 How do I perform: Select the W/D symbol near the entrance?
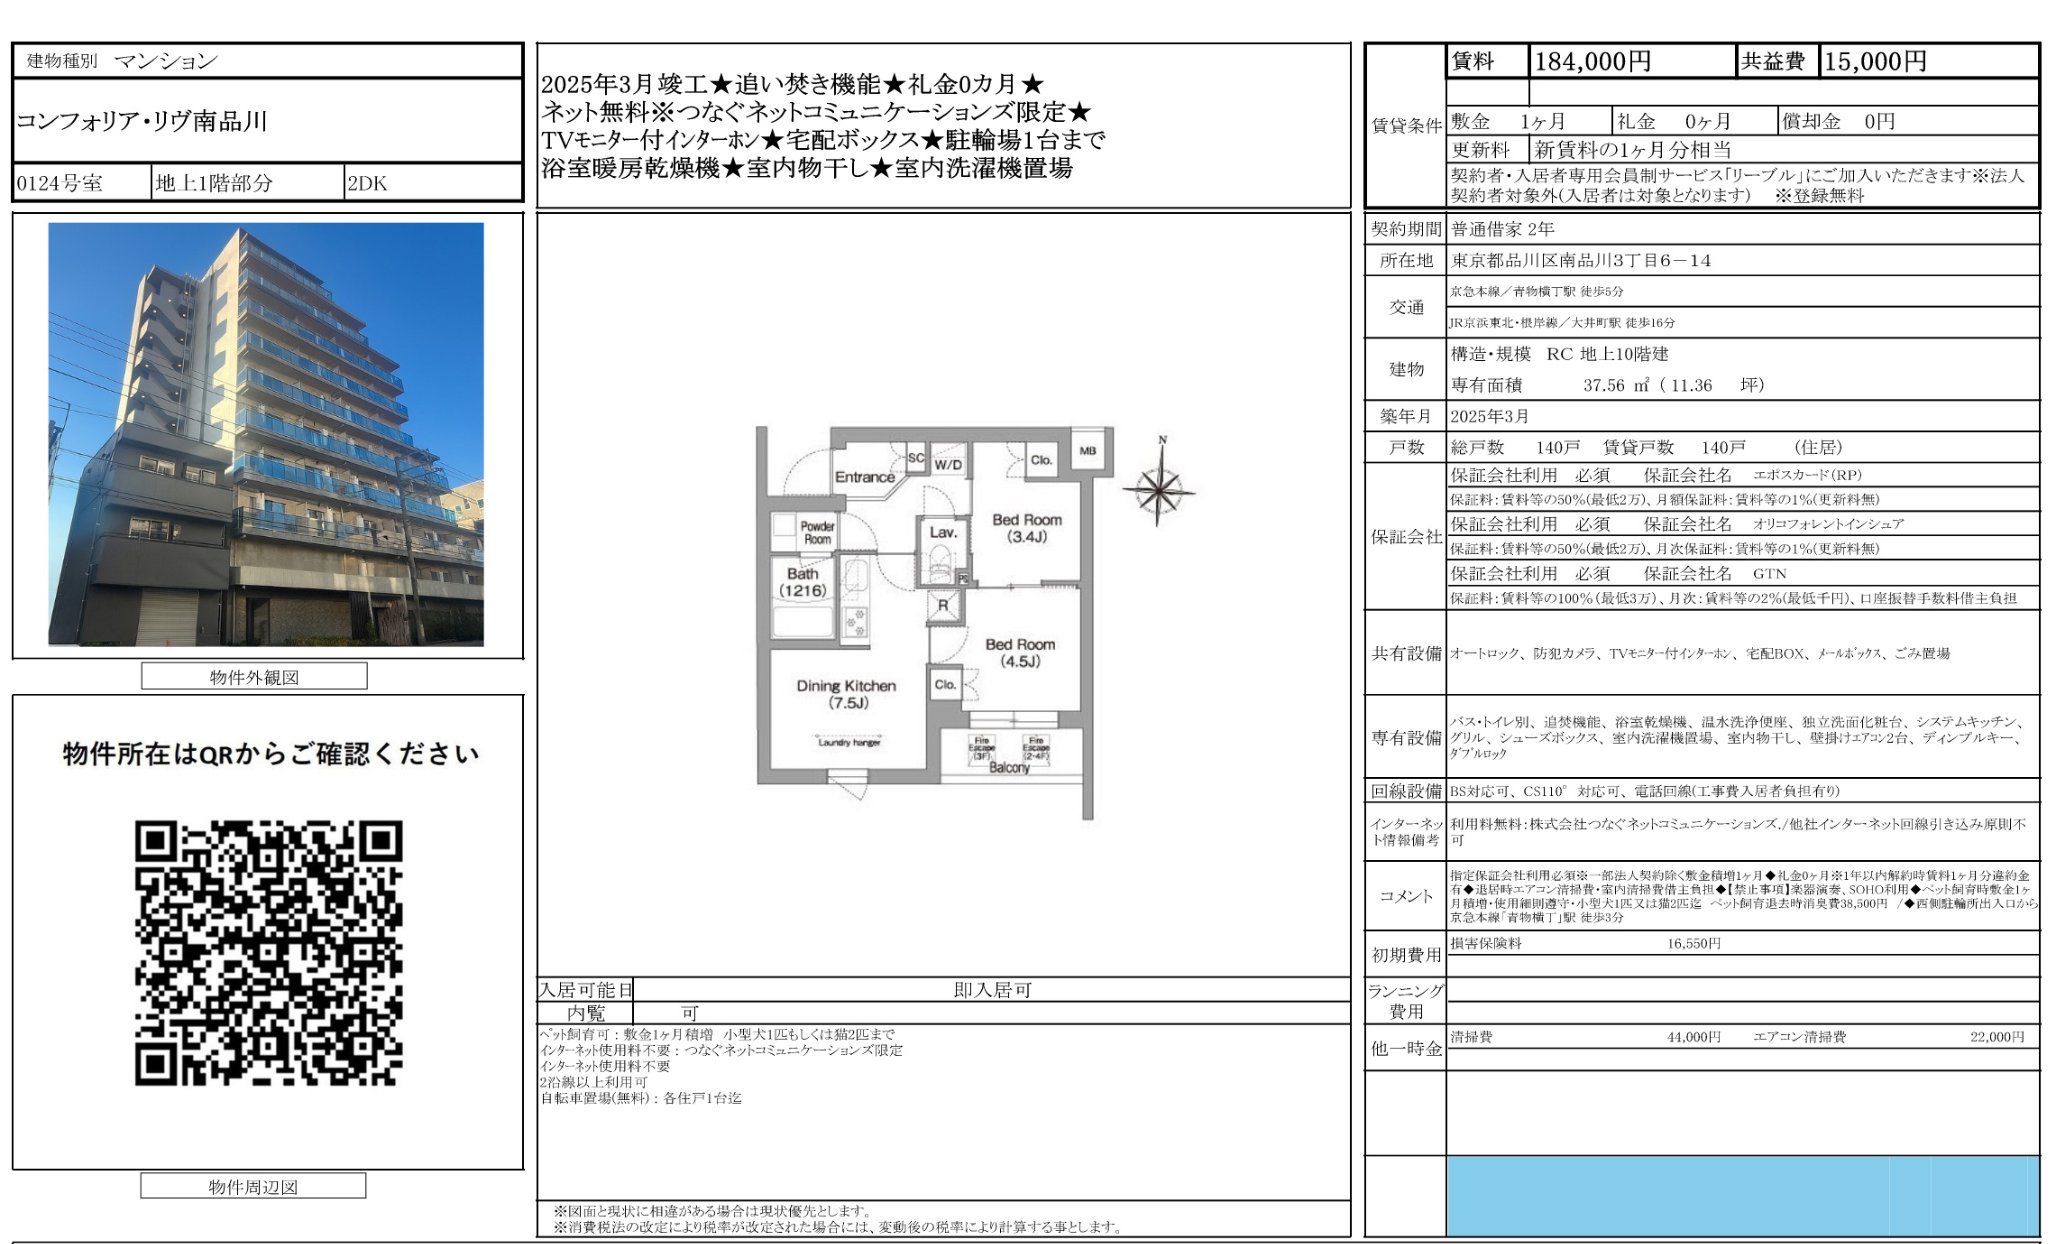point(946,466)
